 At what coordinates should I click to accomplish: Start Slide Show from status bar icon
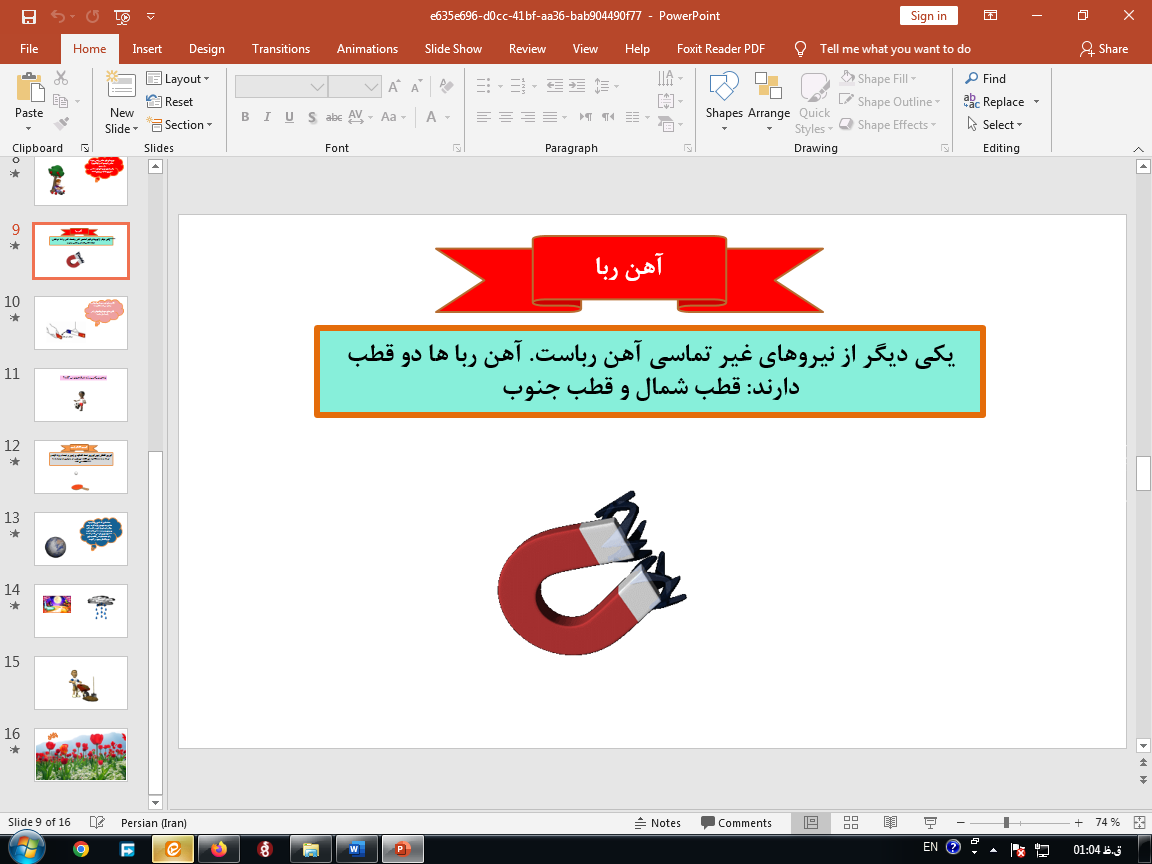pos(930,823)
